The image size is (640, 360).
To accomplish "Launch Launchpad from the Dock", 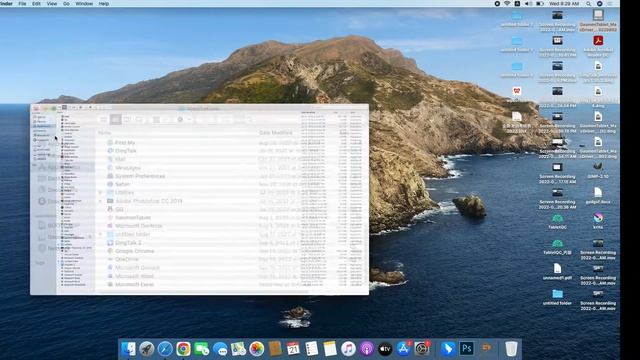I will 147,349.
